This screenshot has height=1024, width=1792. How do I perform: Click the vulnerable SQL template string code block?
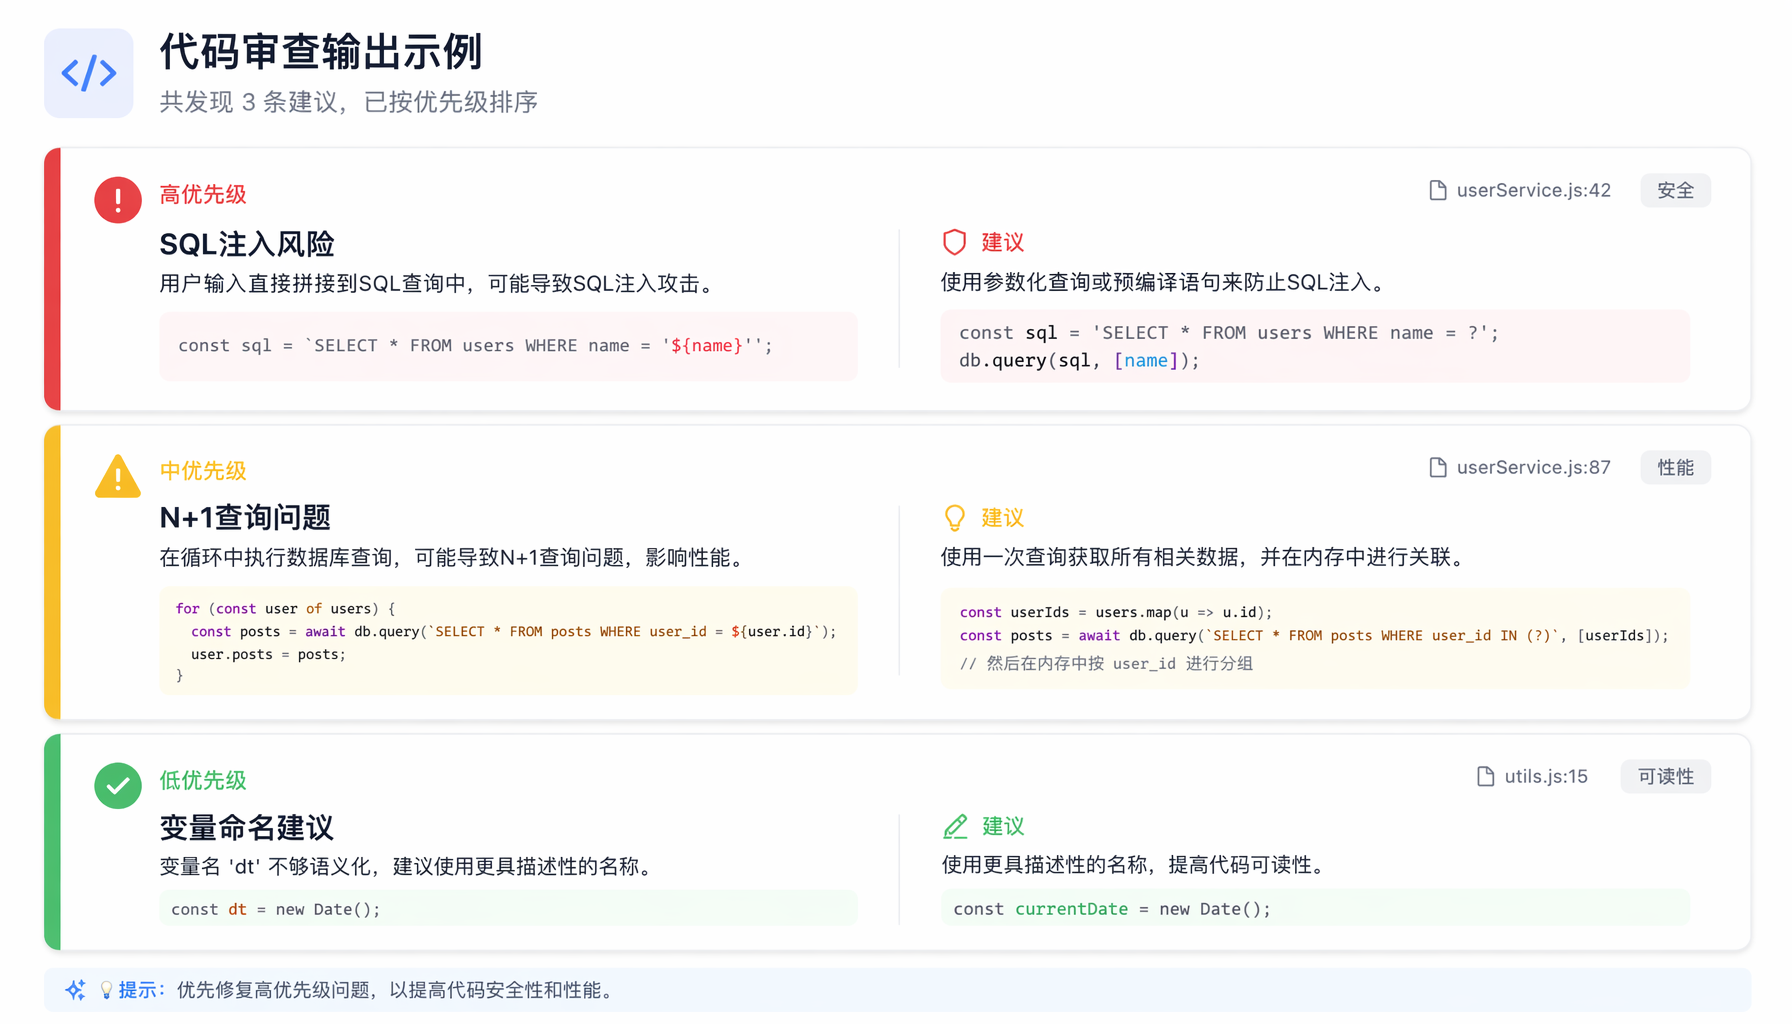tap(508, 346)
